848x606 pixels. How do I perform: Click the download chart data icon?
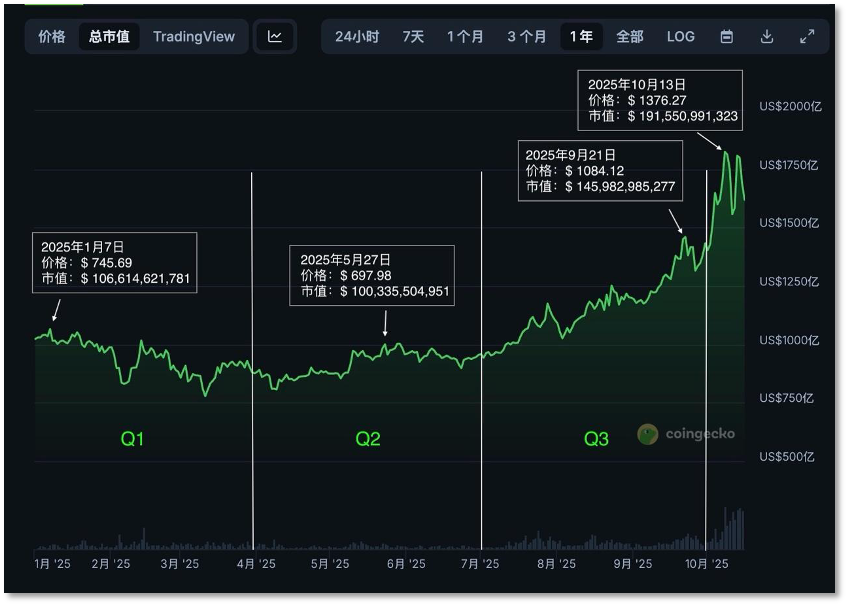[x=767, y=37]
